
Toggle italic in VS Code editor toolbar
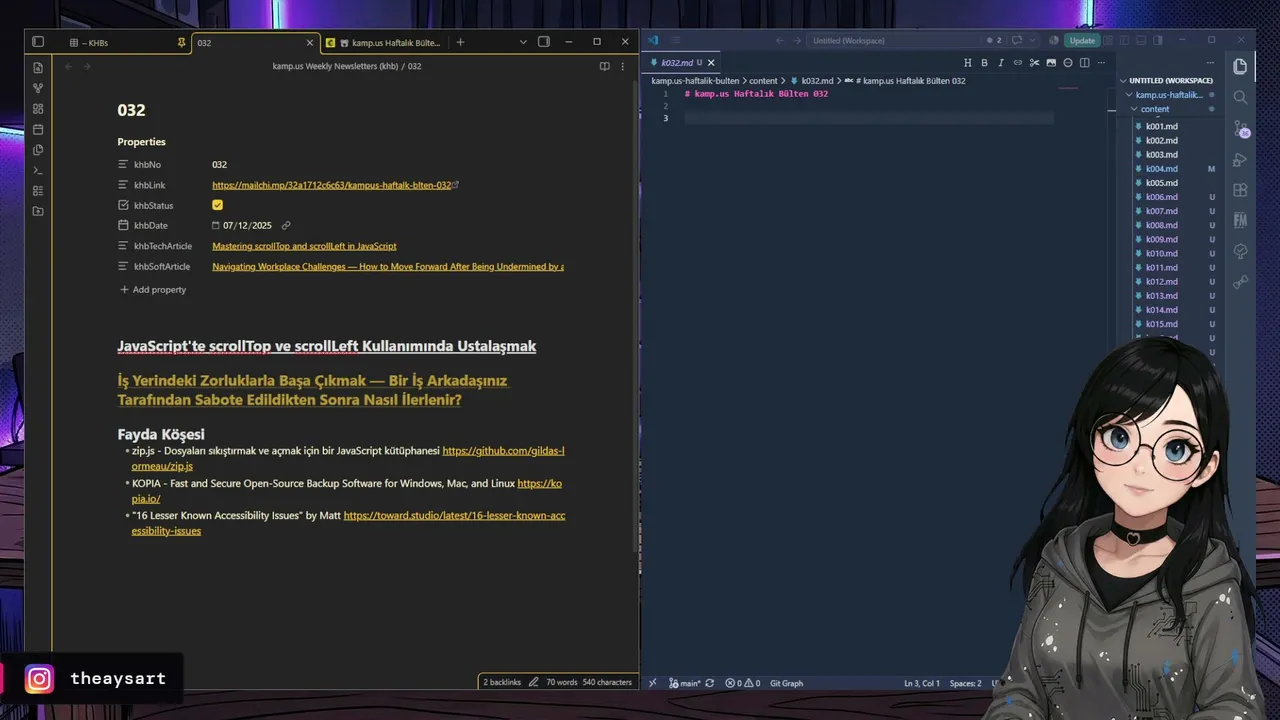pyautogui.click(x=1001, y=63)
